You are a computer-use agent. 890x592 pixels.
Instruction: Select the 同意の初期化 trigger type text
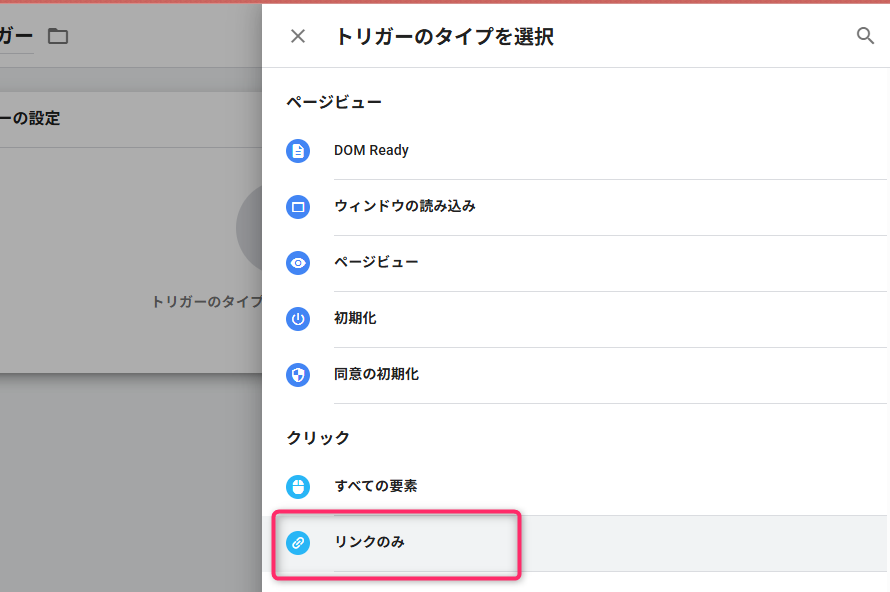pyautogui.click(x=376, y=375)
